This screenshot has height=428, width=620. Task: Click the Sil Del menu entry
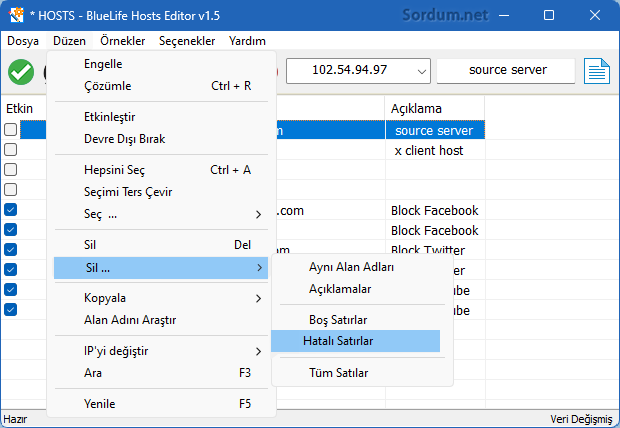161,245
